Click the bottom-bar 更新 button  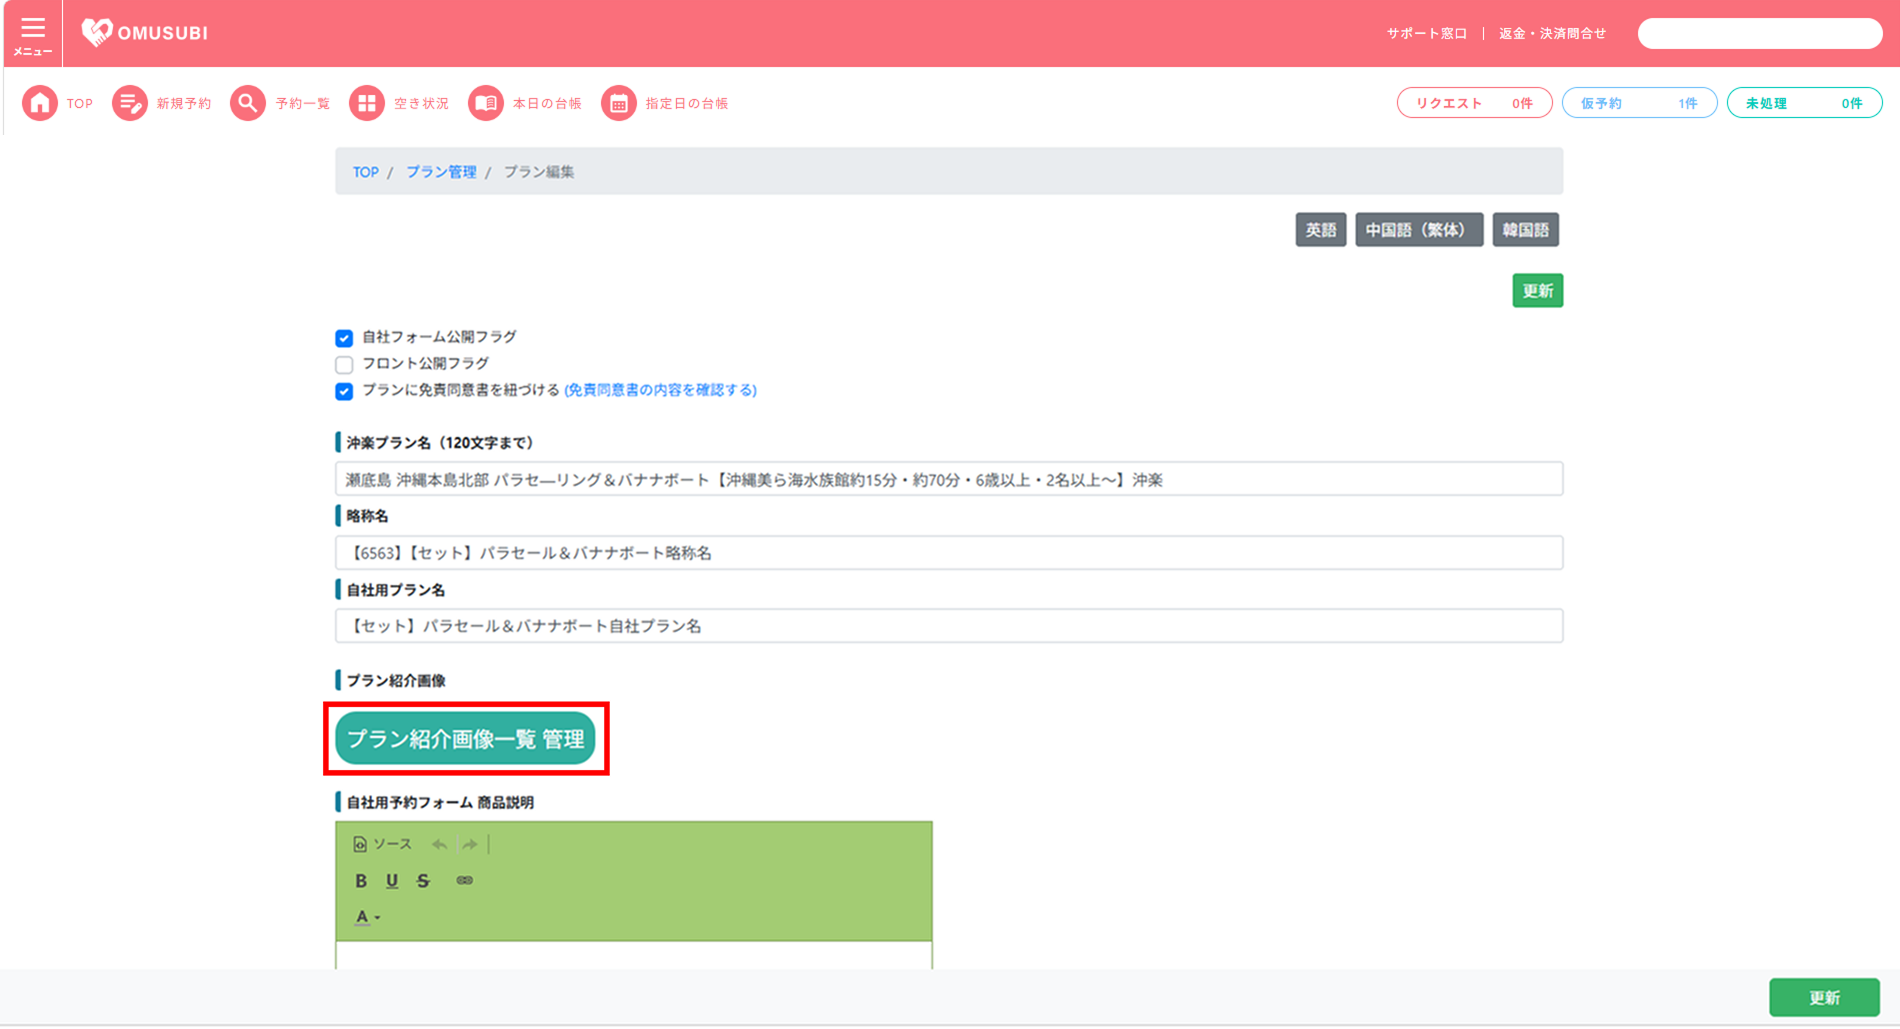tap(1824, 998)
